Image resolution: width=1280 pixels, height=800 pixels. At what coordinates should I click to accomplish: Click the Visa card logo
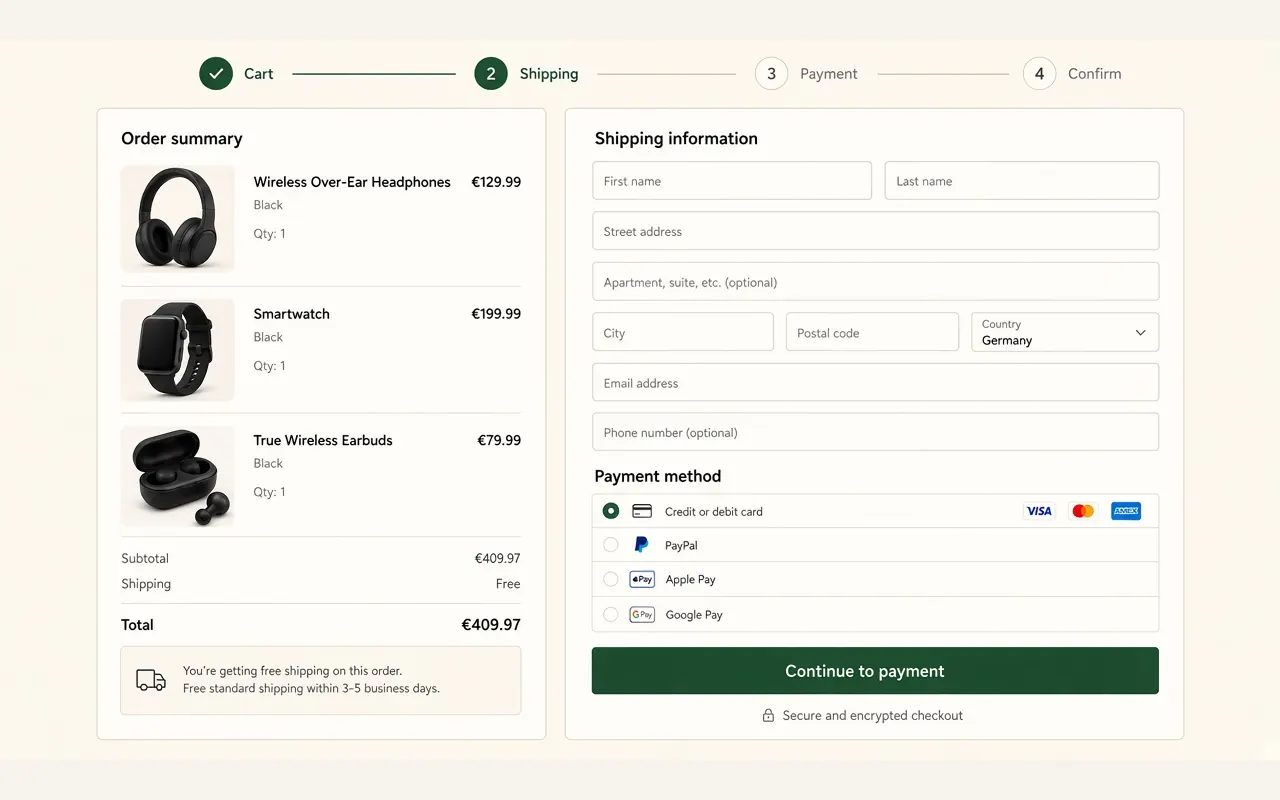click(1039, 511)
